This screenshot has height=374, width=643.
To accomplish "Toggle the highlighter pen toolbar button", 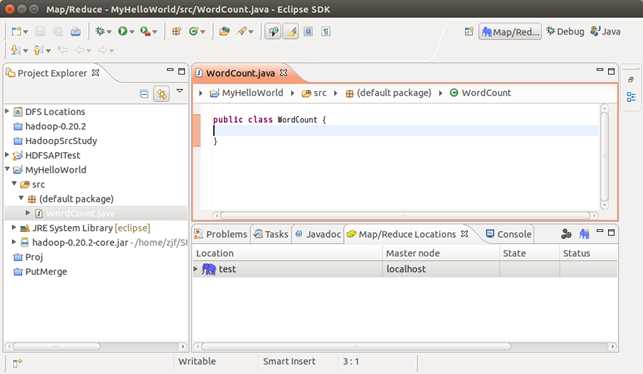I will coord(291,32).
